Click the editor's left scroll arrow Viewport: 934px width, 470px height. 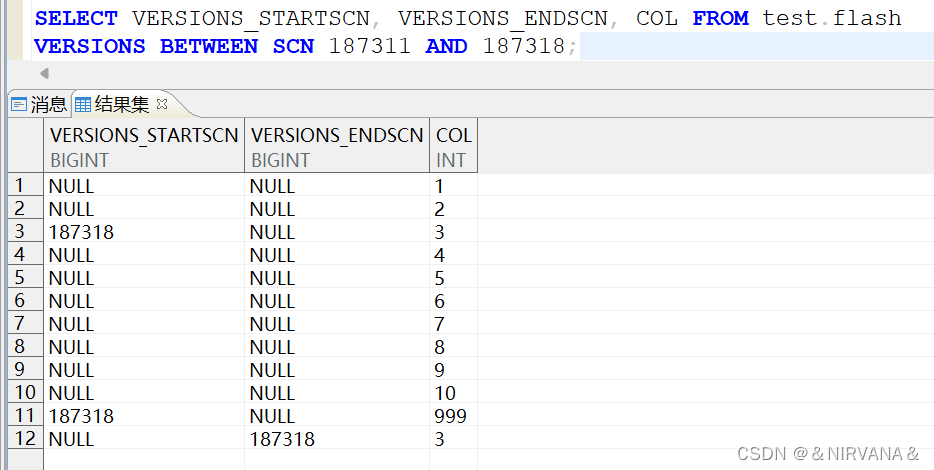(44, 74)
